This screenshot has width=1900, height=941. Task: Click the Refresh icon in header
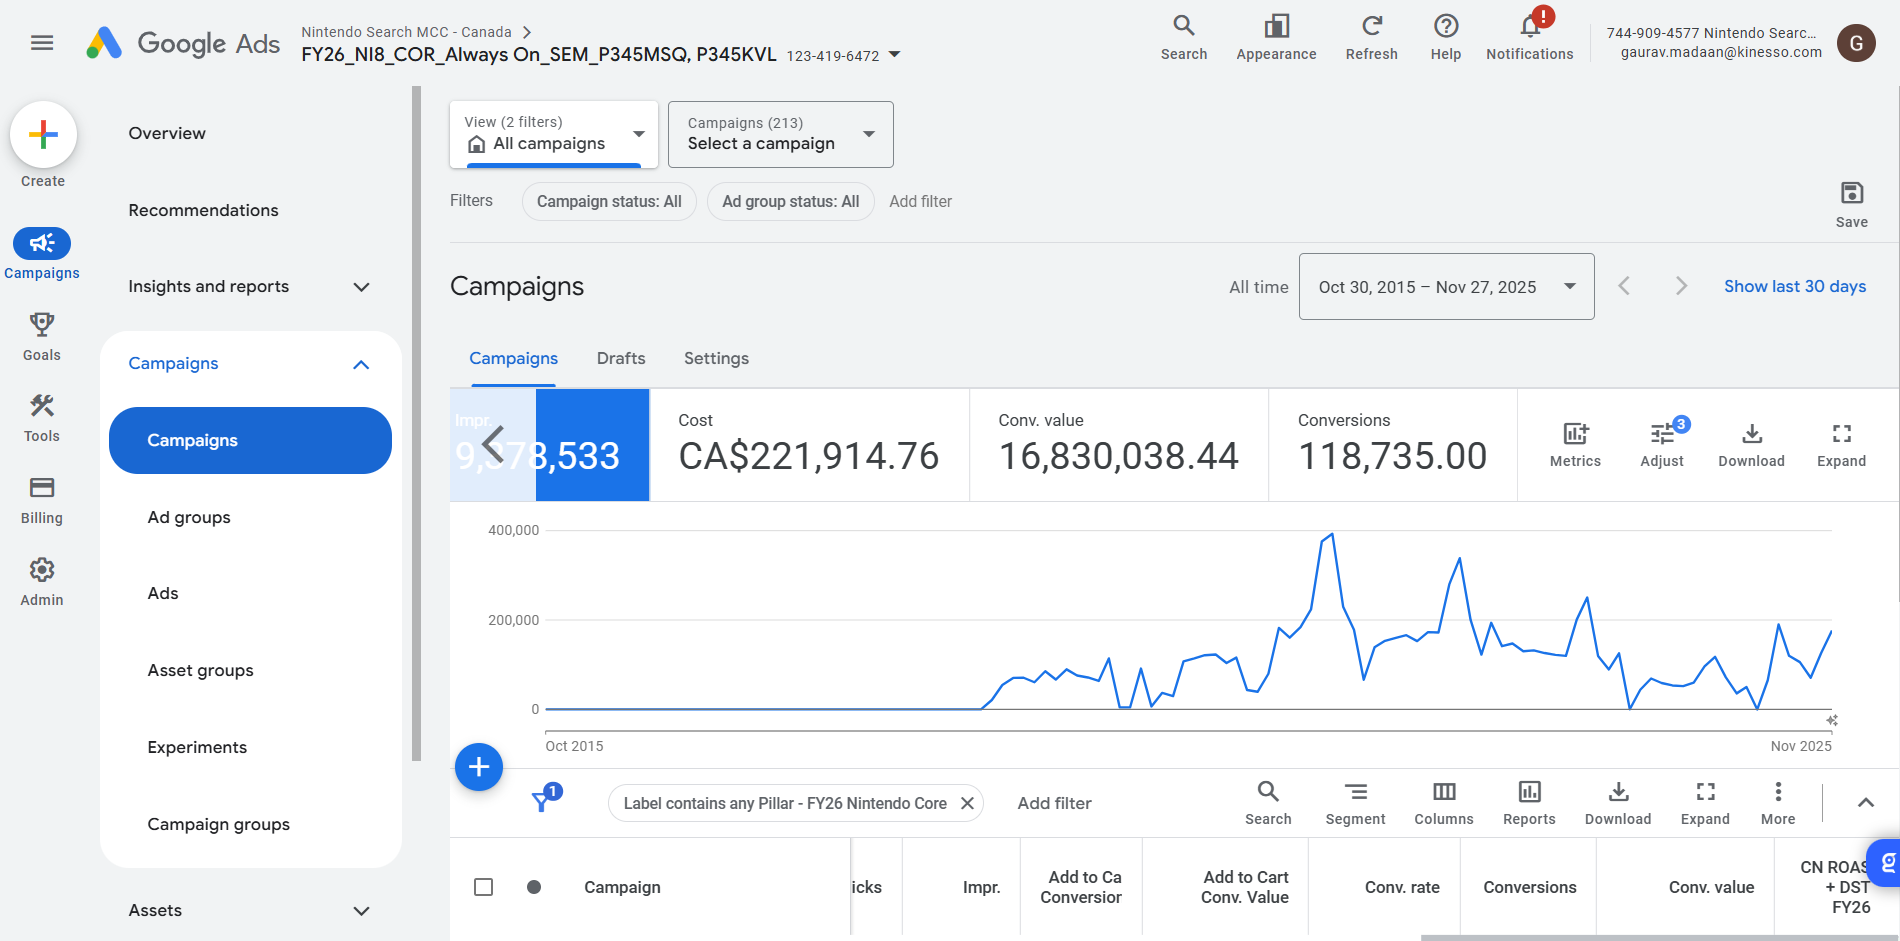1371,27
